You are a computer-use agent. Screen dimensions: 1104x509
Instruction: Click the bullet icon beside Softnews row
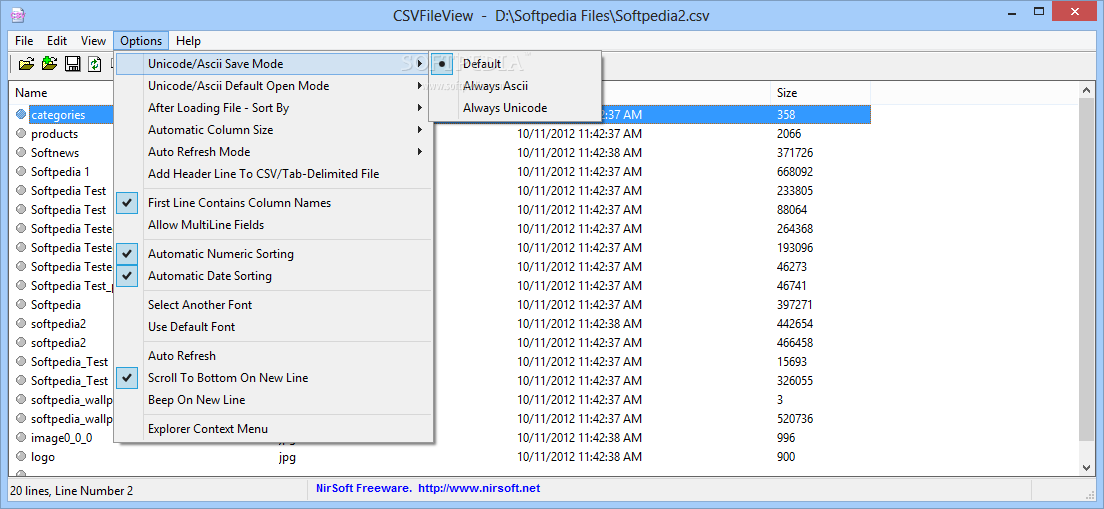pyautogui.click(x=20, y=152)
